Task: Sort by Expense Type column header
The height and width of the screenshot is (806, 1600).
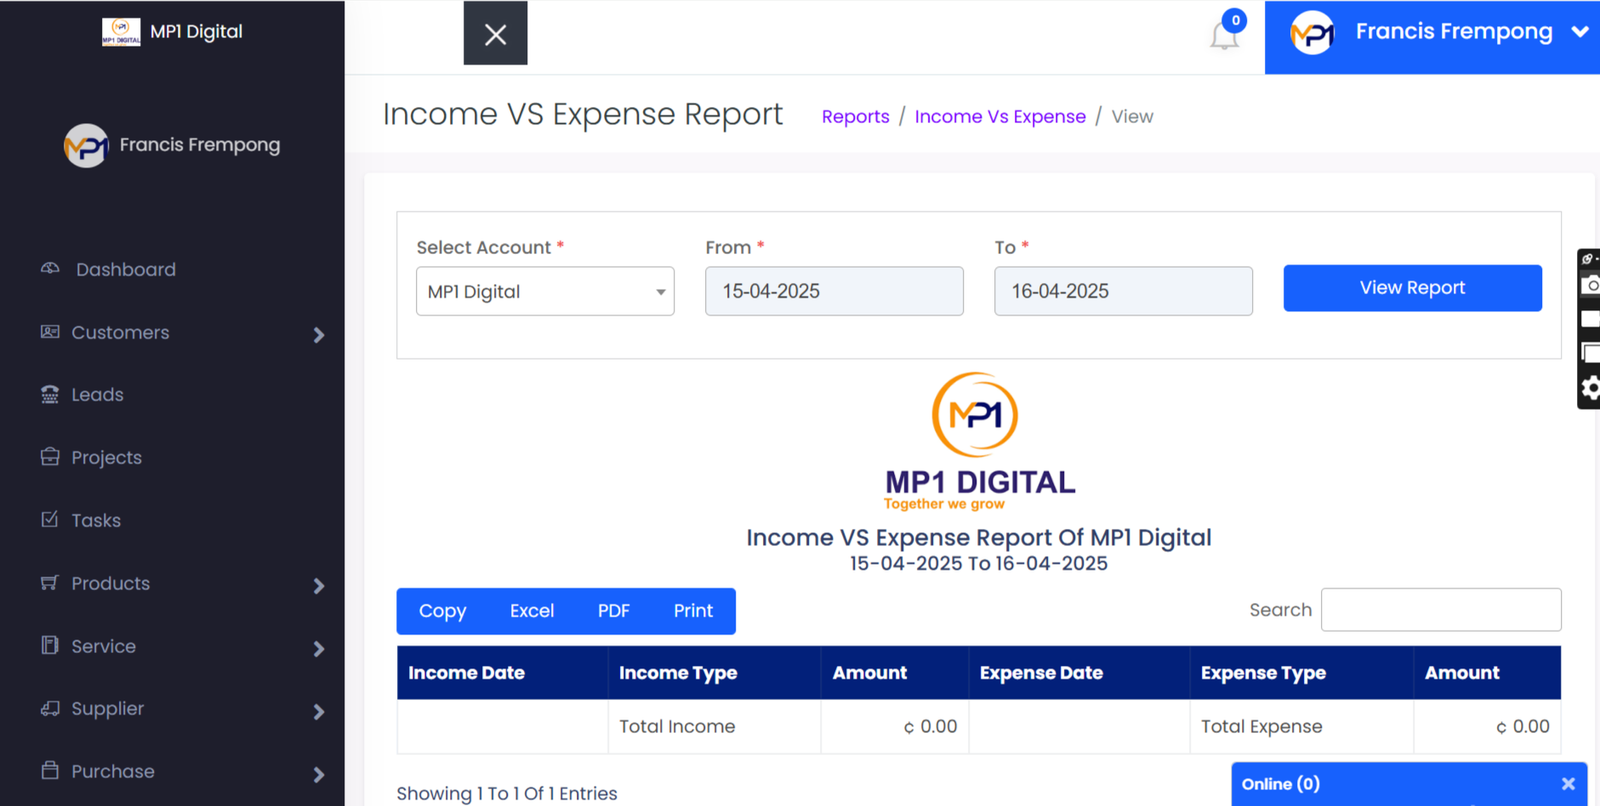Action: tap(1301, 673)
